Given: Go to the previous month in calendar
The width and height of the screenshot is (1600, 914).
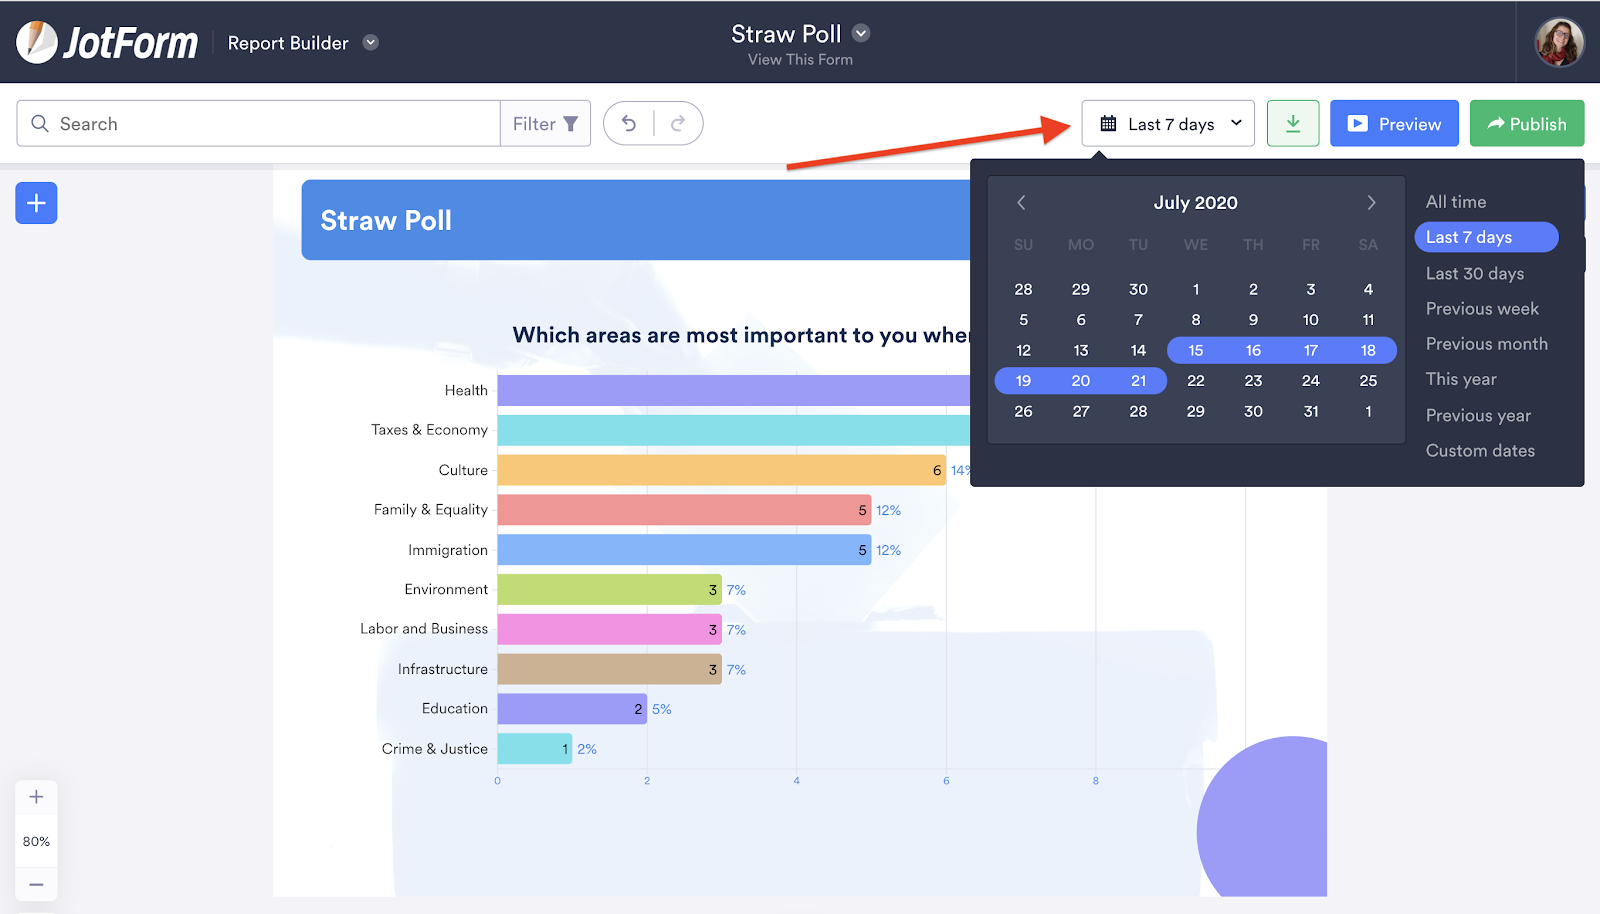Looking at the screenshot, I should click(1021, 202).
